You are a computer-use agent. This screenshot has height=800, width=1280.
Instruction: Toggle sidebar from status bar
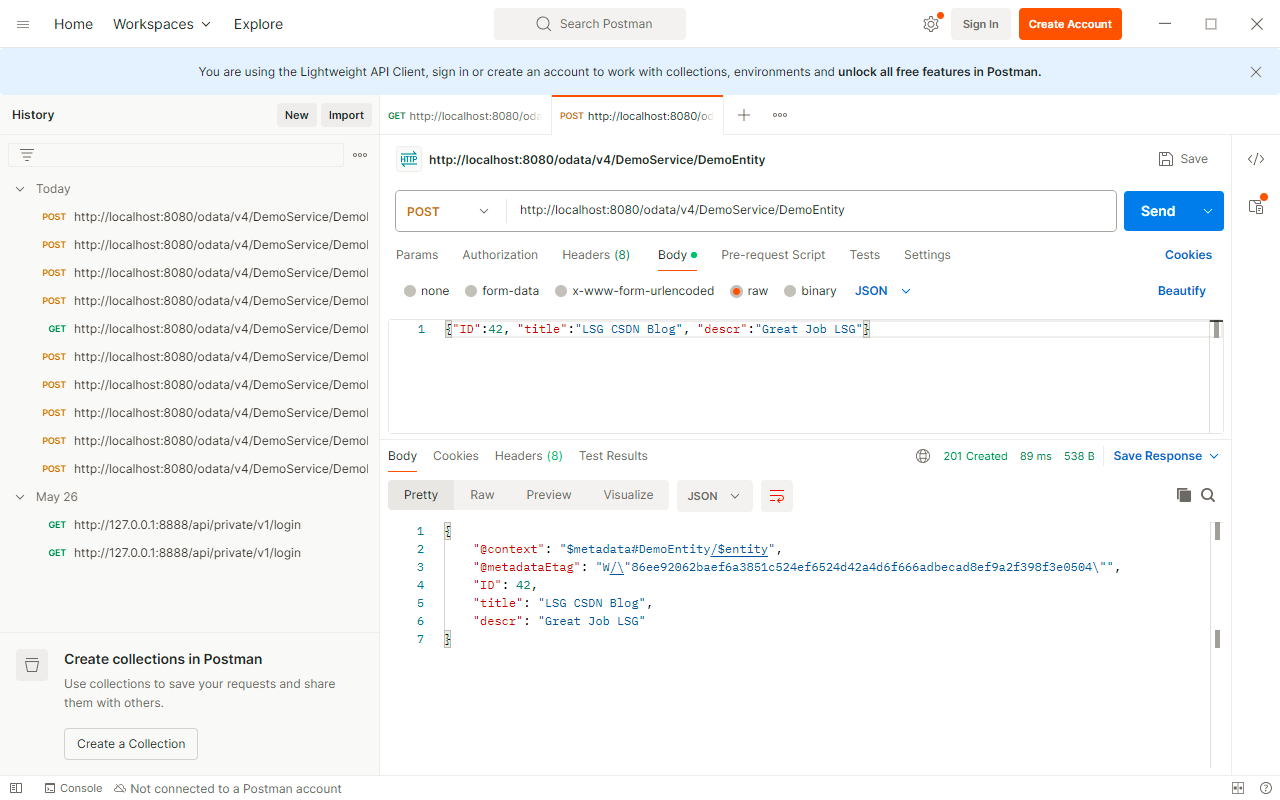[16, 788]
